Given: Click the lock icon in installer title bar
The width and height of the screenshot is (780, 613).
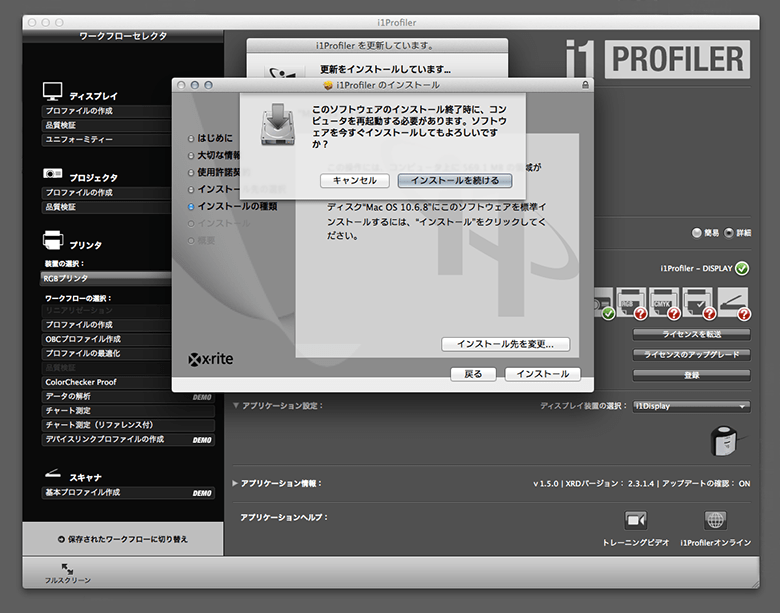Looking at the screenshot, I should [x=585, y=85].
